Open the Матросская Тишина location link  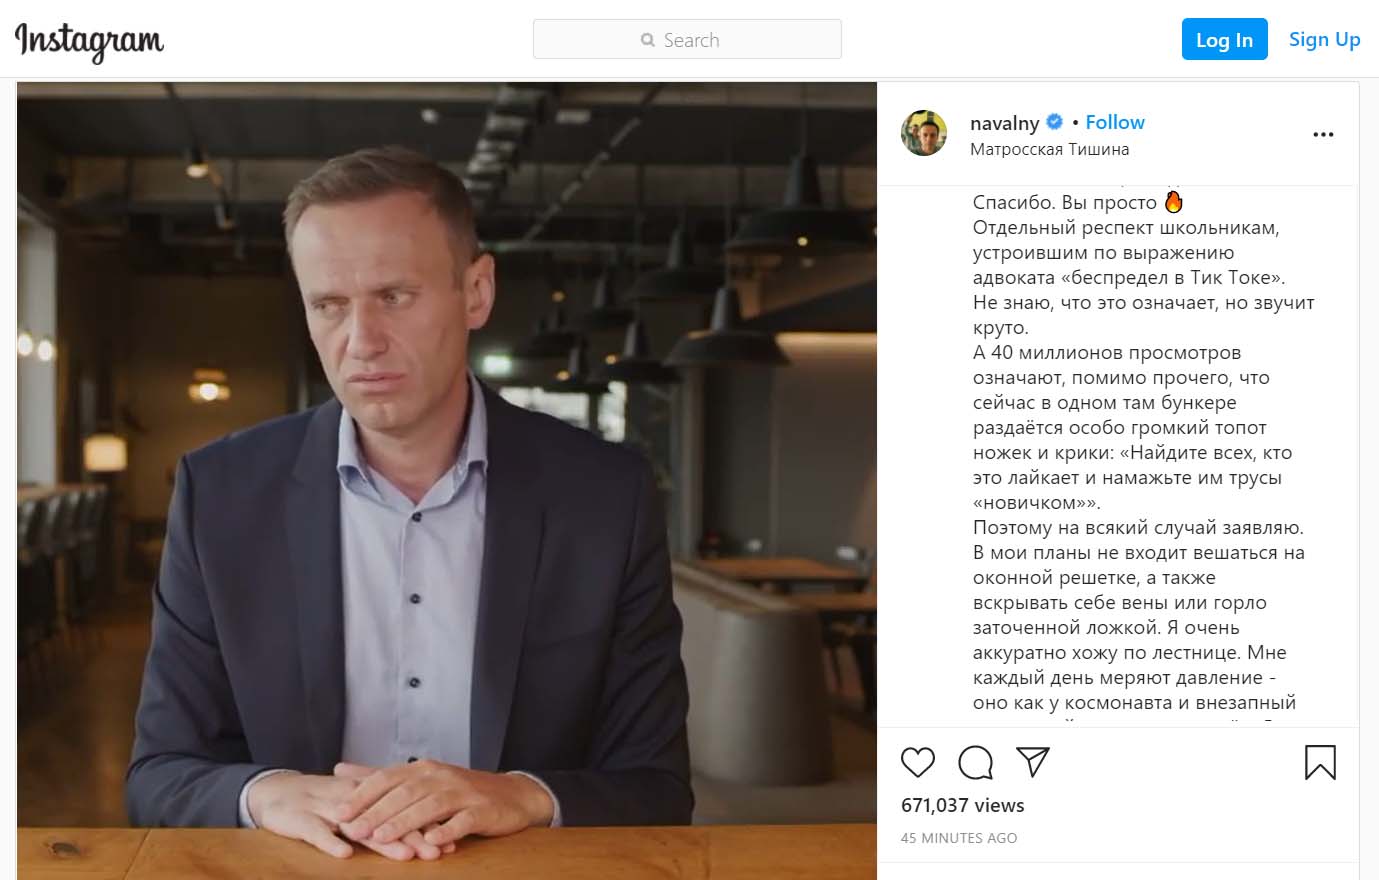(x=1049, y=149)
